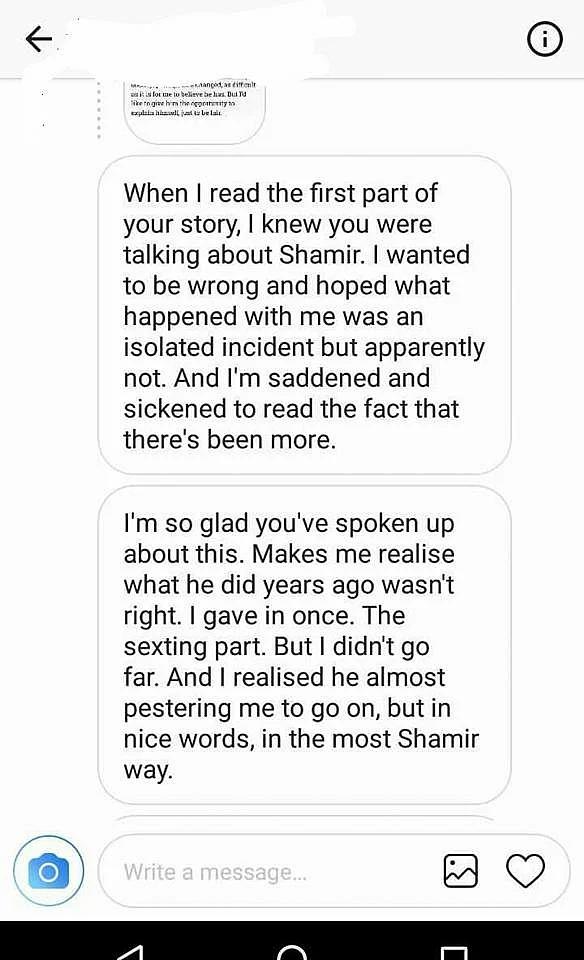The height and width of the screenshot is (960, 584).
Task: Open the blue camera button
Action: pyautogui.click(x=48, y=871)
